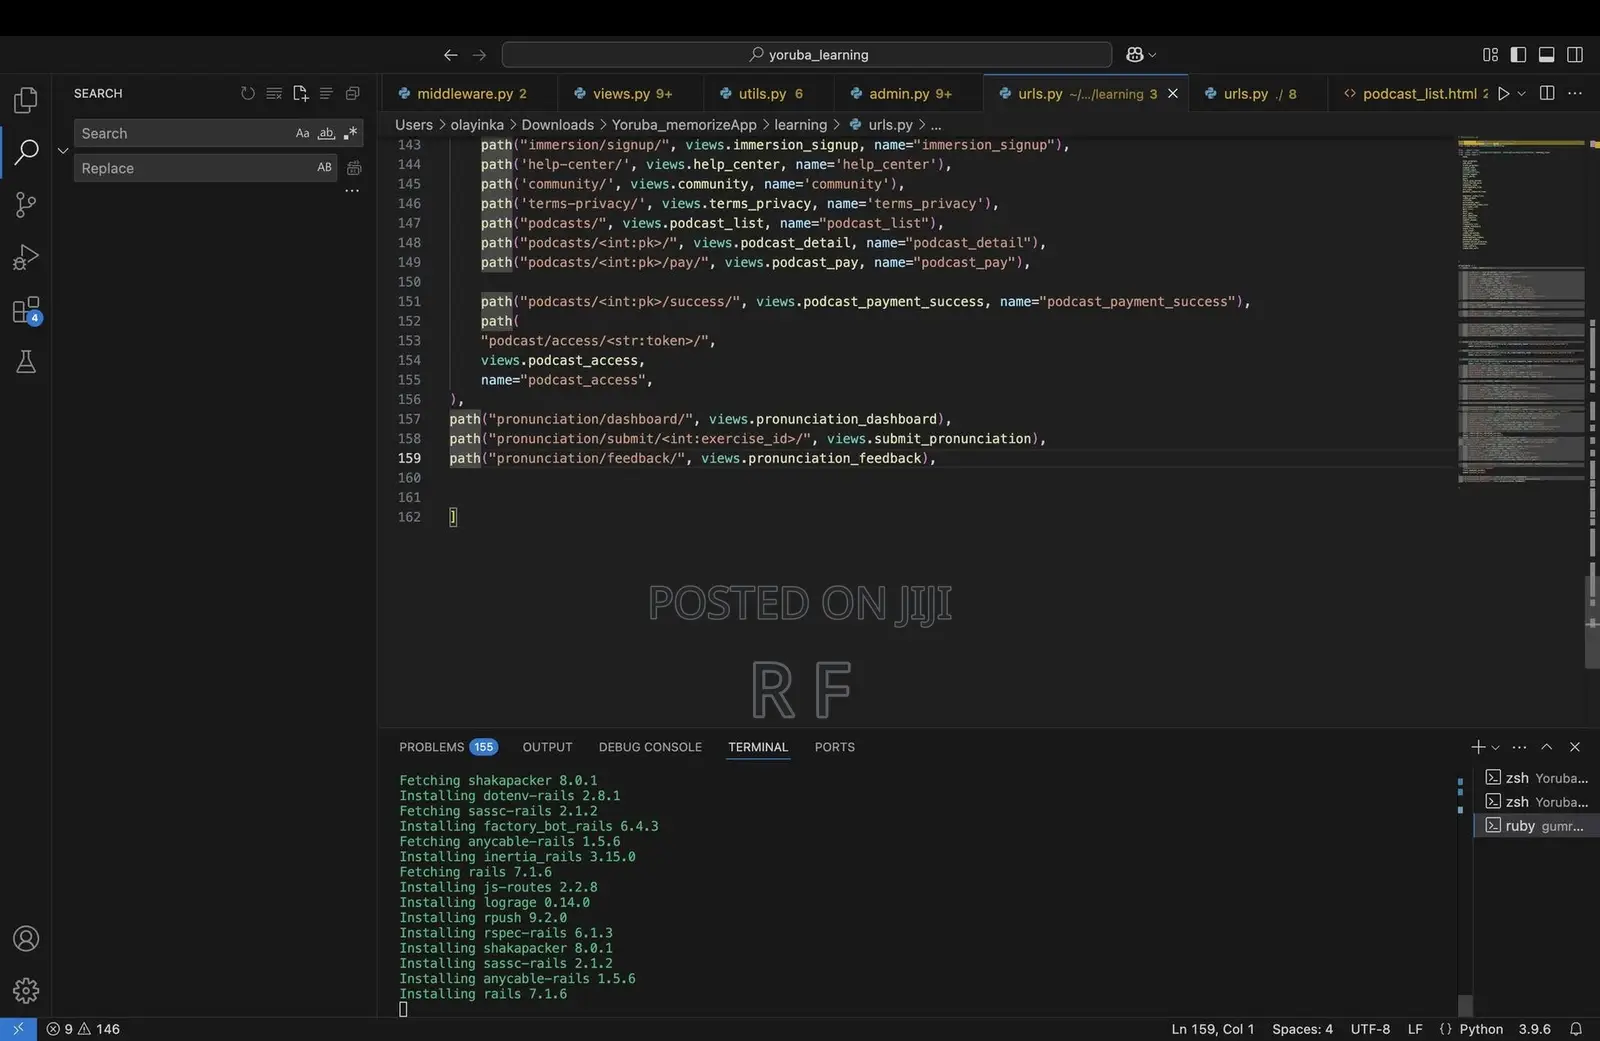Open Manage gear settings menu
1600x1041 pixels.
pos(26,990)
